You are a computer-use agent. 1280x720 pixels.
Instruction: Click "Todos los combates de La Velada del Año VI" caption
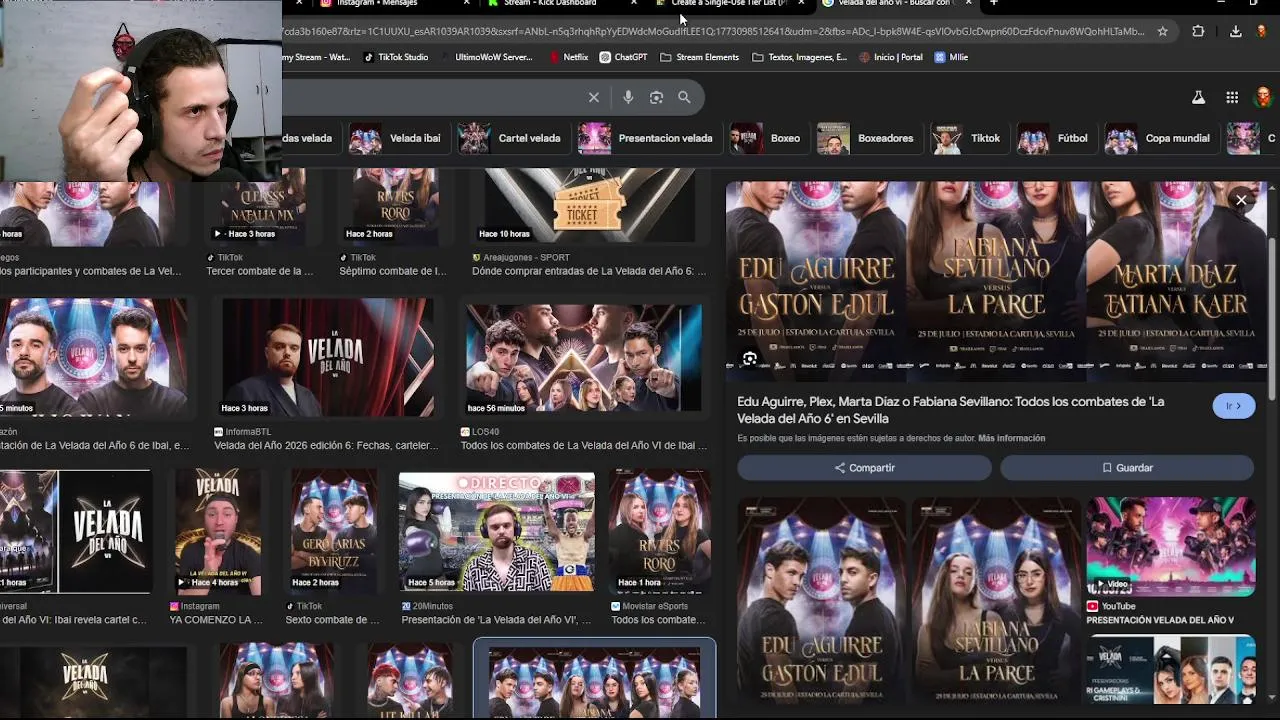584,445
